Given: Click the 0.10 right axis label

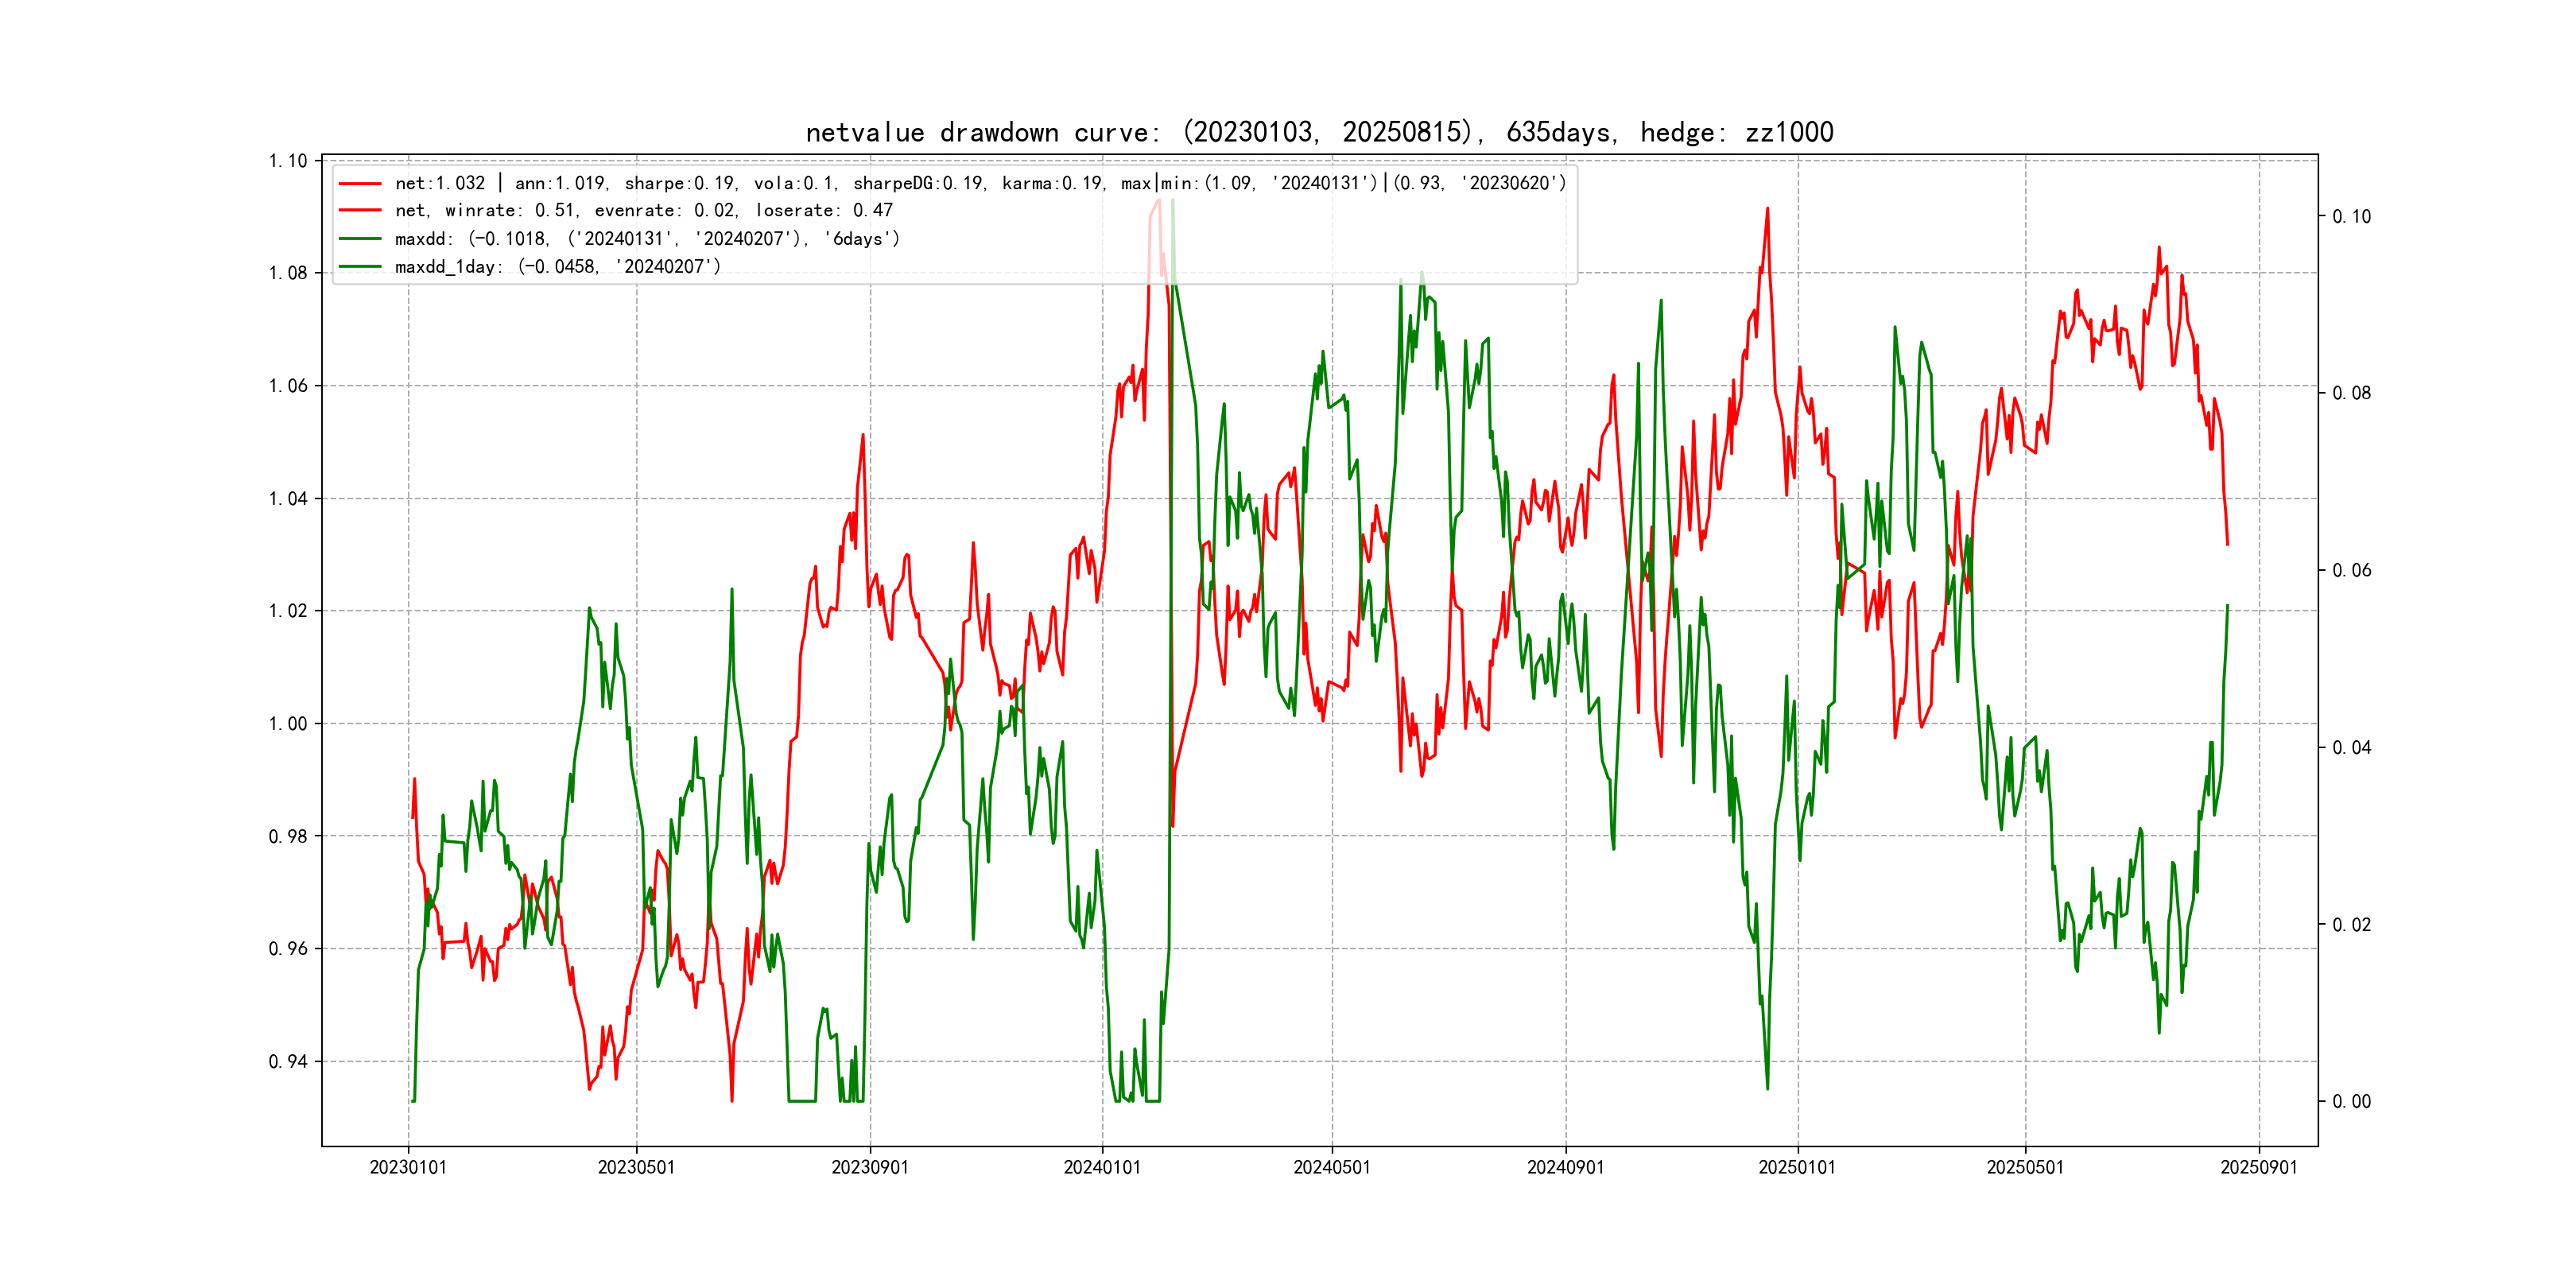Looking at the screenshot, I should tap(2351, 217).
